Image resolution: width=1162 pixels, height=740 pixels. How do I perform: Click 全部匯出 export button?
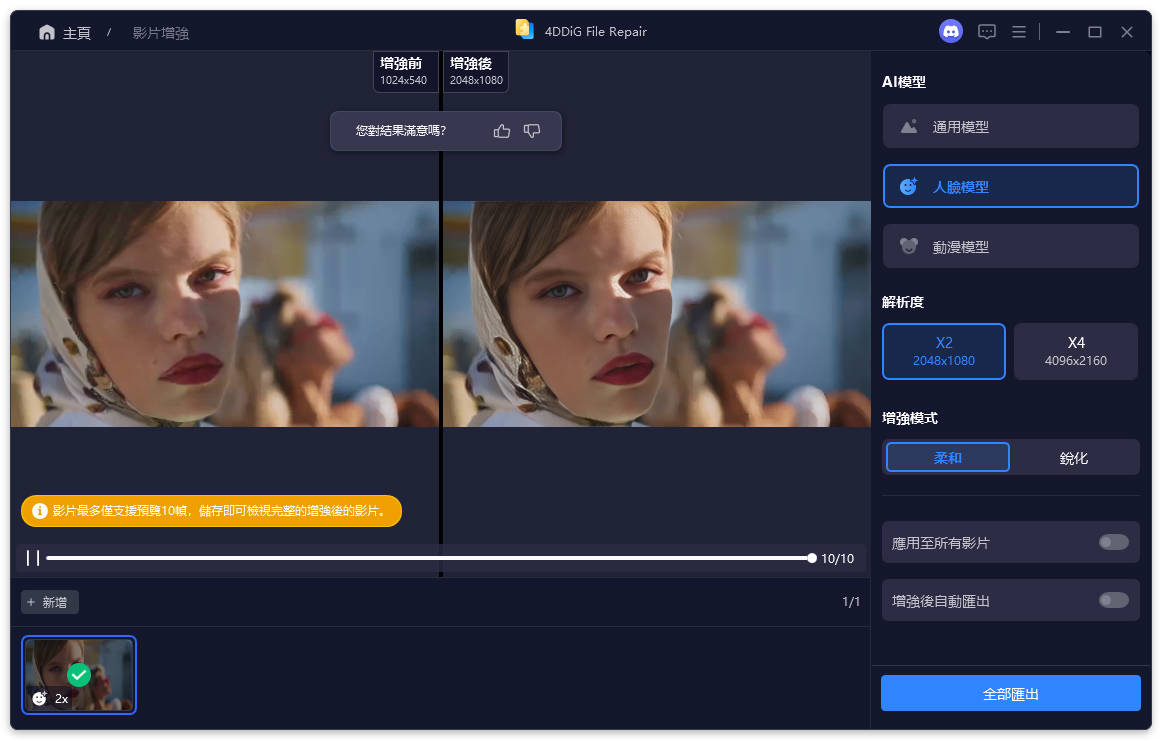tap(1011, 693)
